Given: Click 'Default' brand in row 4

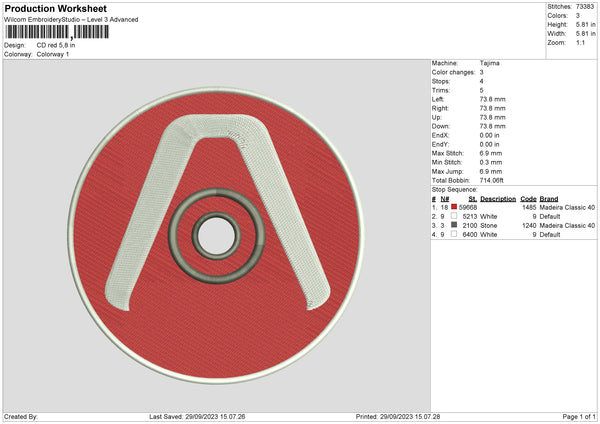Looking at the screenshot, I should point(550,235).
